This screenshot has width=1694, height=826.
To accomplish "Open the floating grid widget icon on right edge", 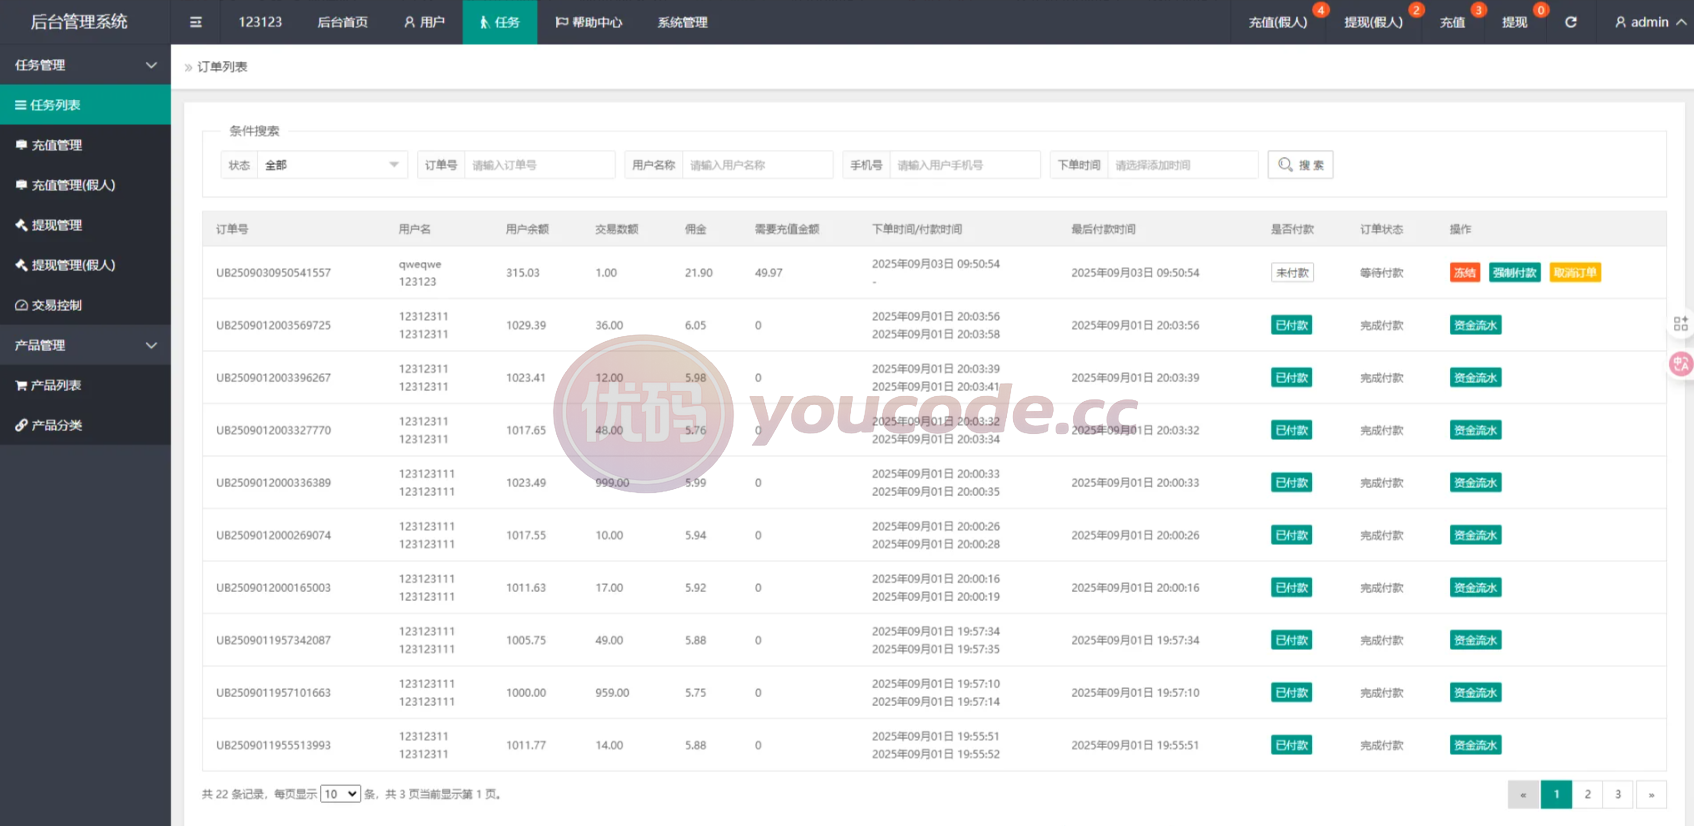I will pos(1681,324).
